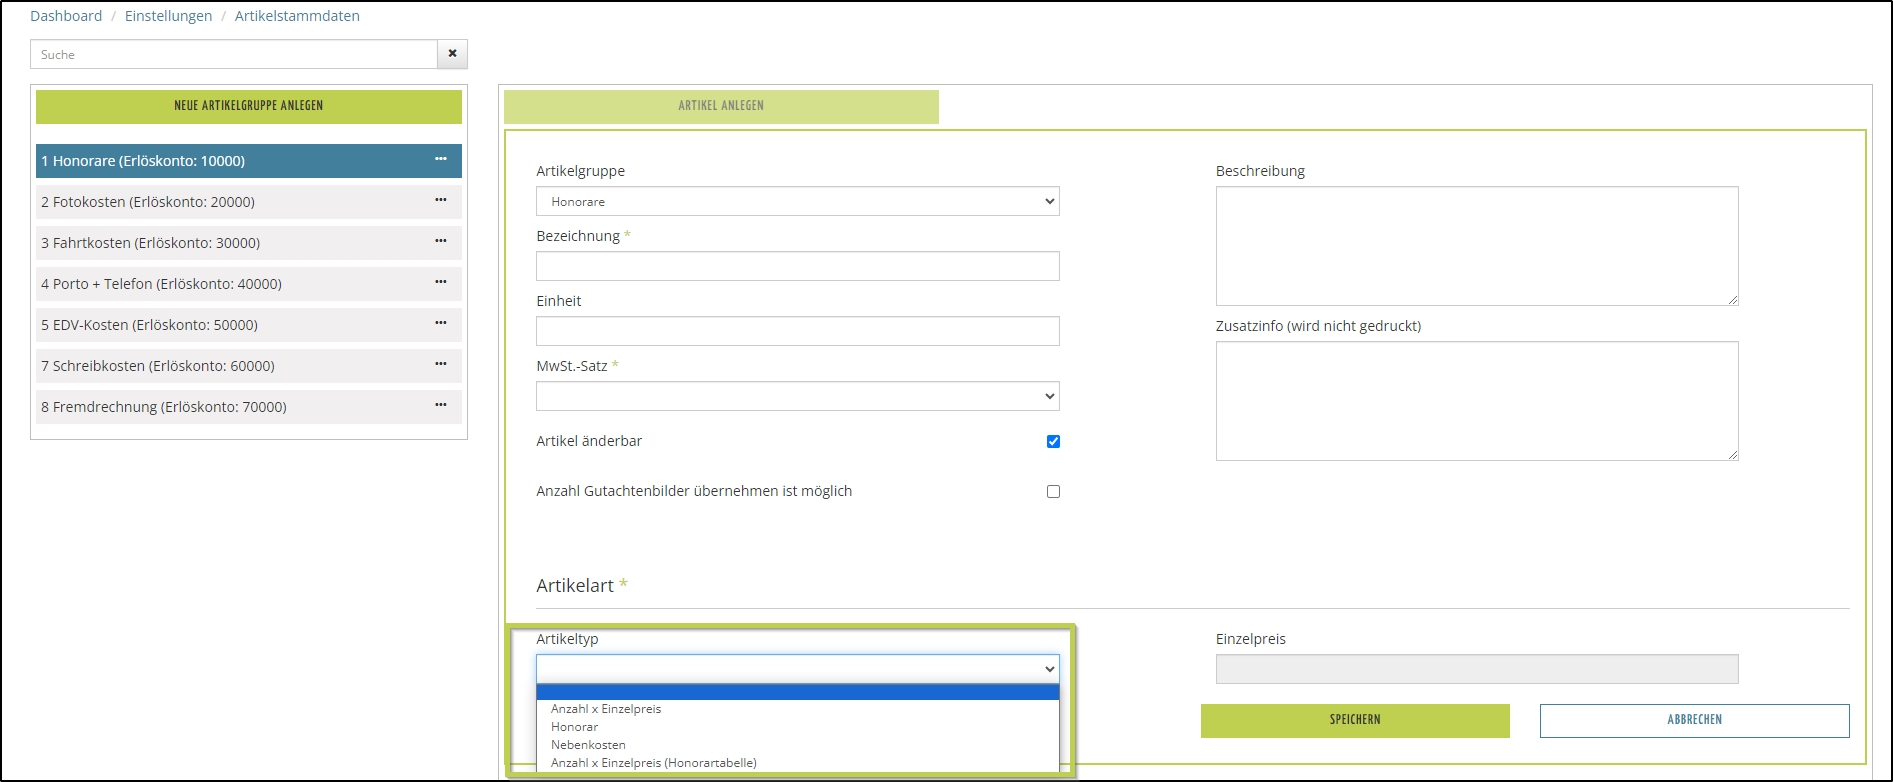Open the three-dot menu for Fotokosten group

pyautogui.click(x=440, y=201)
